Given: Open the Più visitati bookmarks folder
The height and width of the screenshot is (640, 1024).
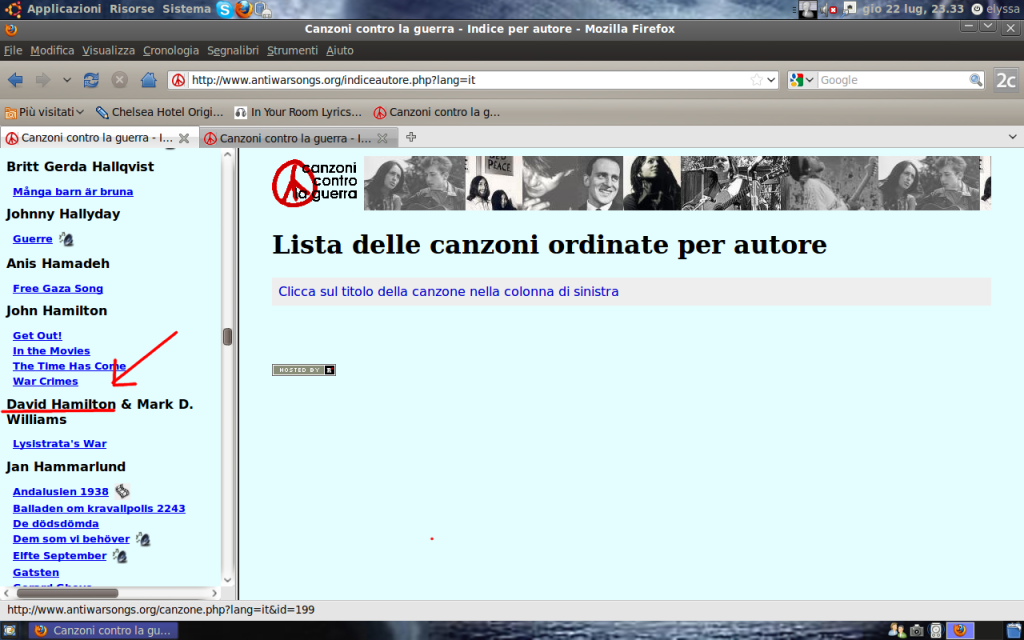Looking at the screenshot, I should (45, 112).
